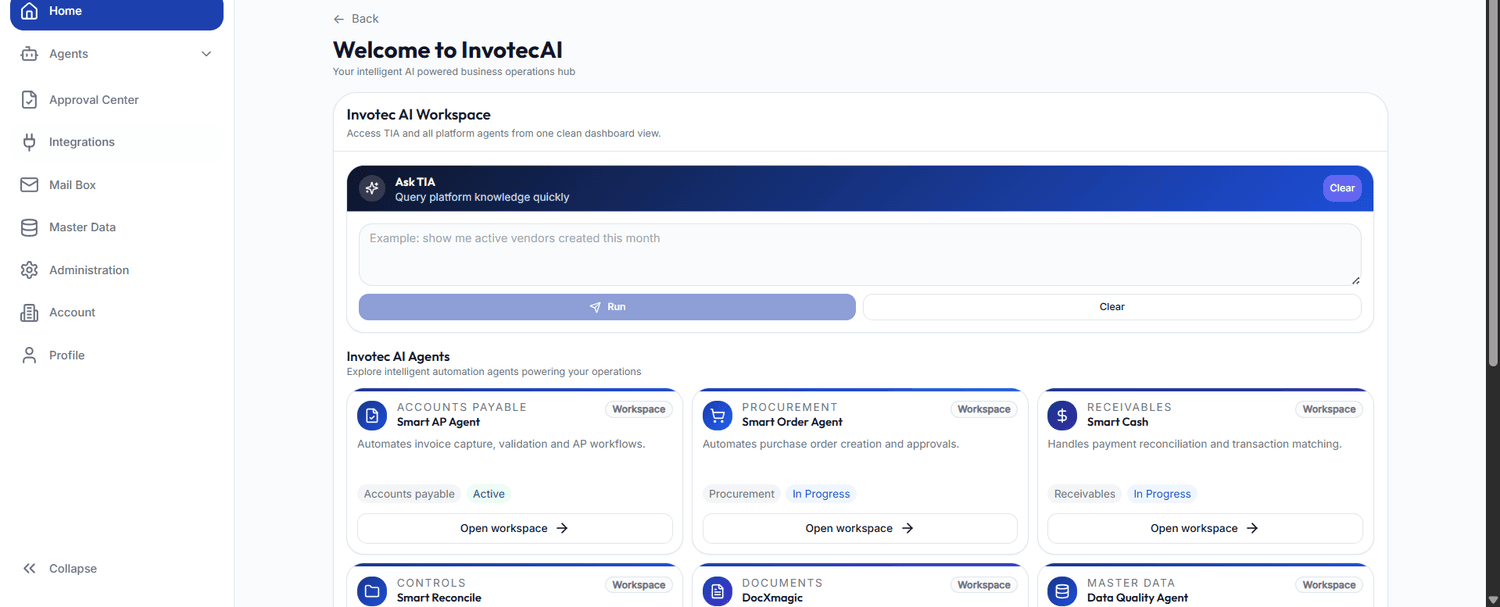Image resolution: width=1500 pixels, height=607 pixels.
Task: Click the Mail Box envelope icon
Action: (29, 185)
